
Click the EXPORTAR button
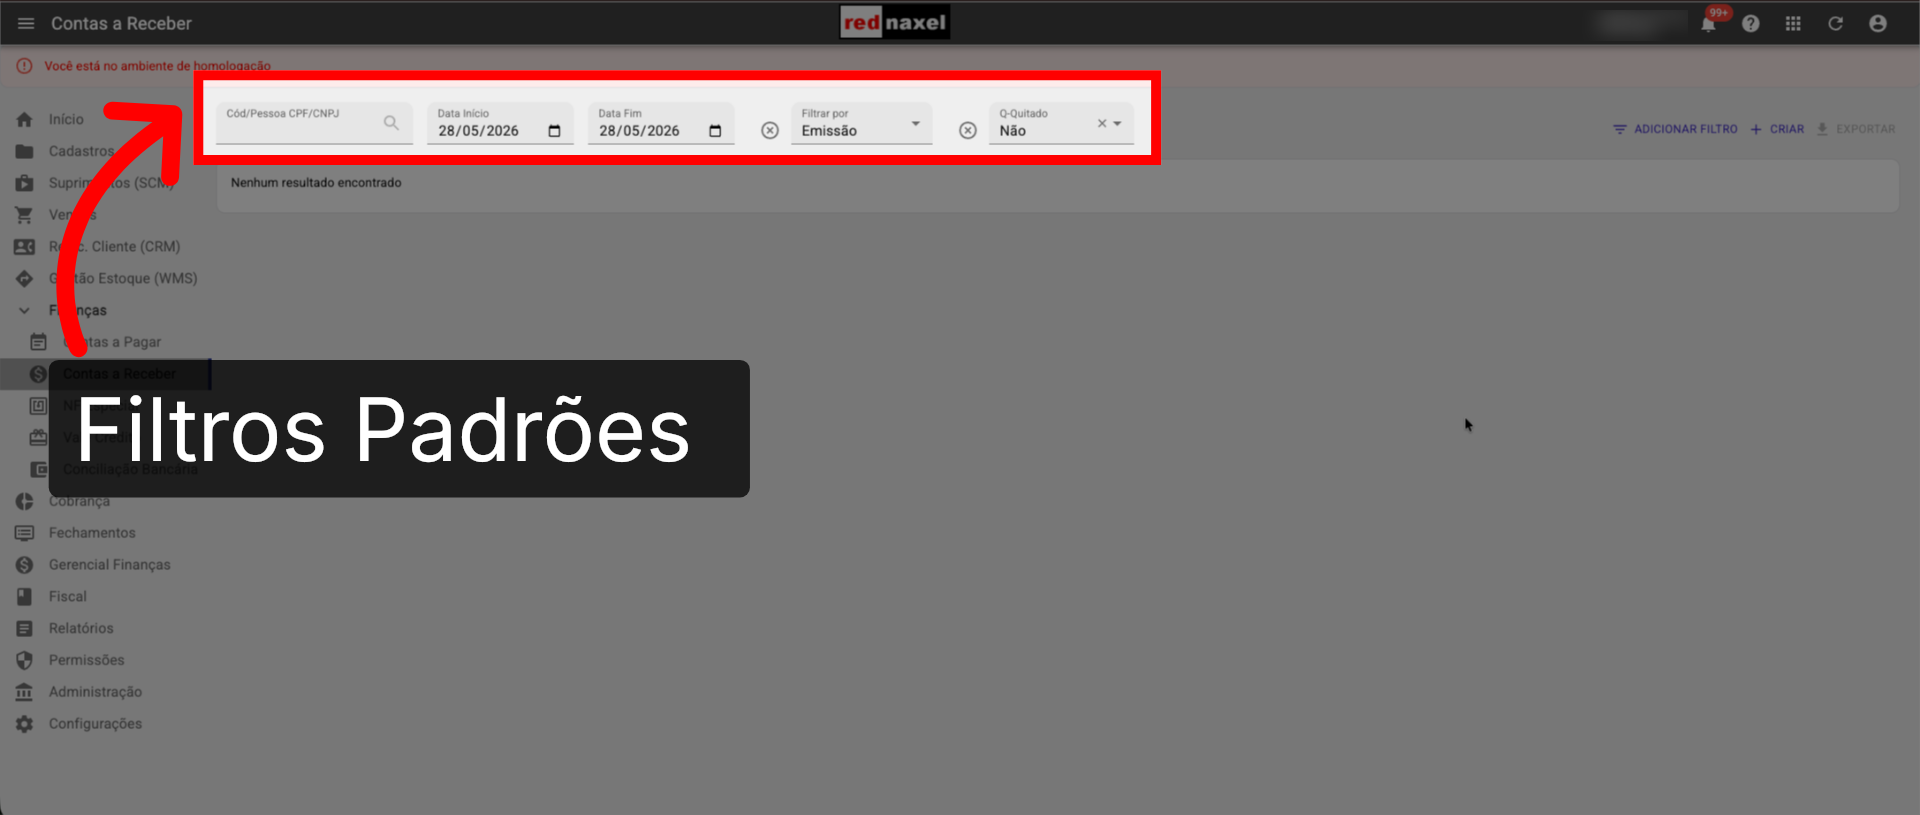coord(1855,129)
